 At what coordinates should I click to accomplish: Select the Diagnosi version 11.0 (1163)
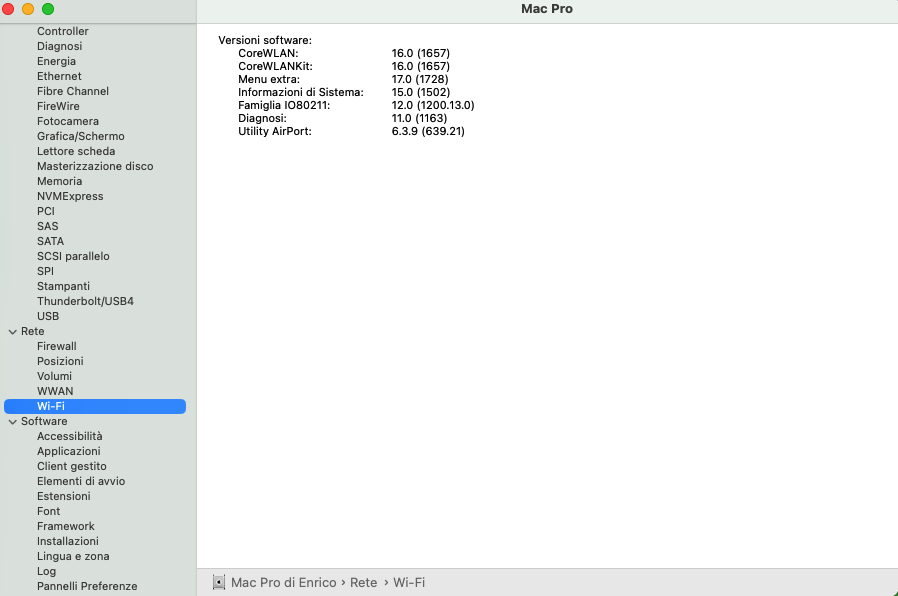(x=419, y=118)
